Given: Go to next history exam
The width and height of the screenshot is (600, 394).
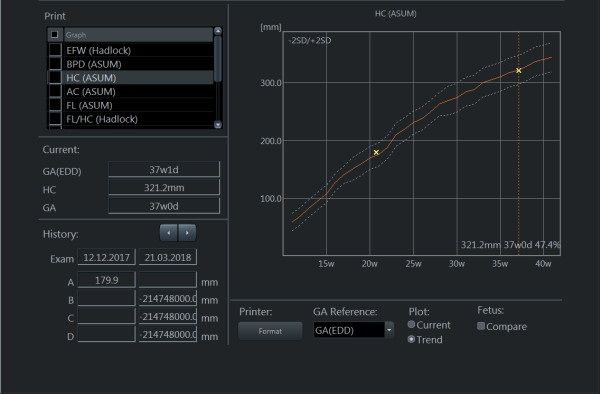Looking at the screenshot, I should pyautogui.click(x=187, y=233).
